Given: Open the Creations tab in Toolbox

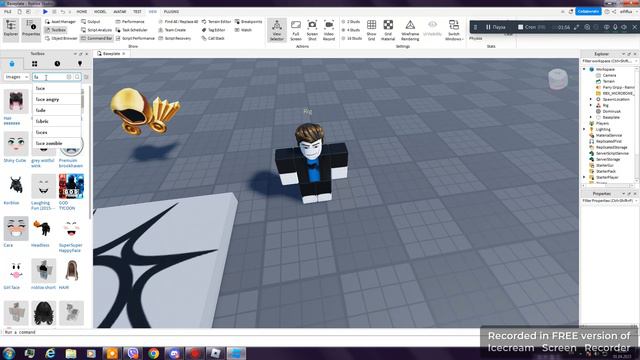Looking at the screenshot, I should (80, 64).
